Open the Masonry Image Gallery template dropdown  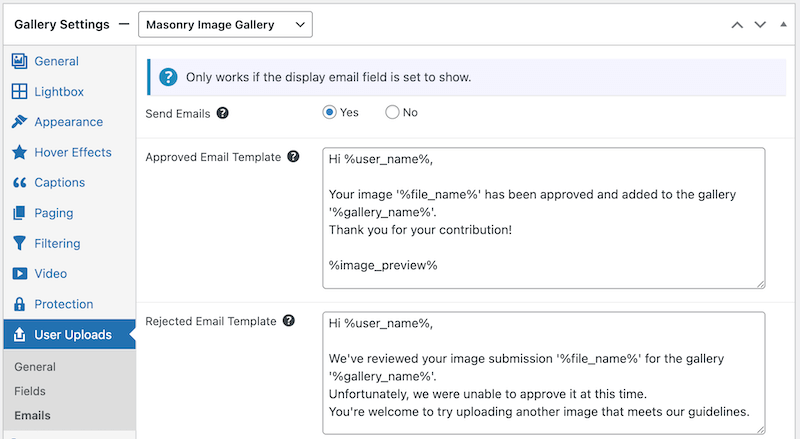click(226, 25)
